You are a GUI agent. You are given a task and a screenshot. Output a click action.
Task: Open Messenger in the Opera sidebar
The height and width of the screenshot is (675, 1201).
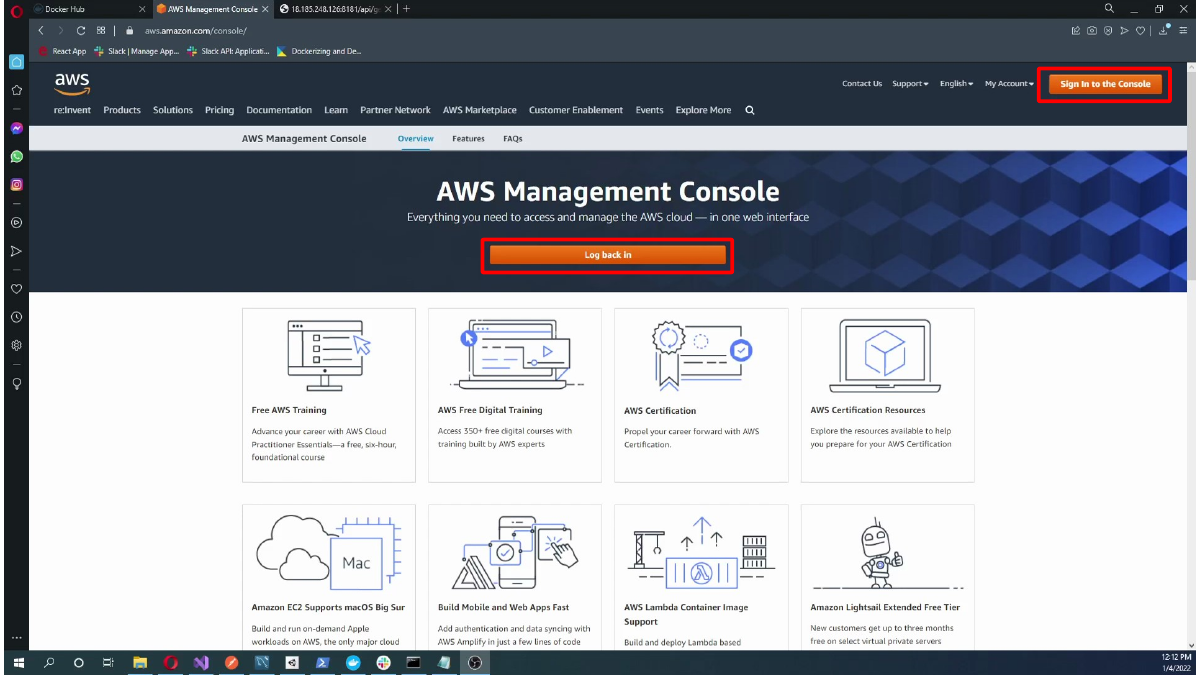(16, 129)
